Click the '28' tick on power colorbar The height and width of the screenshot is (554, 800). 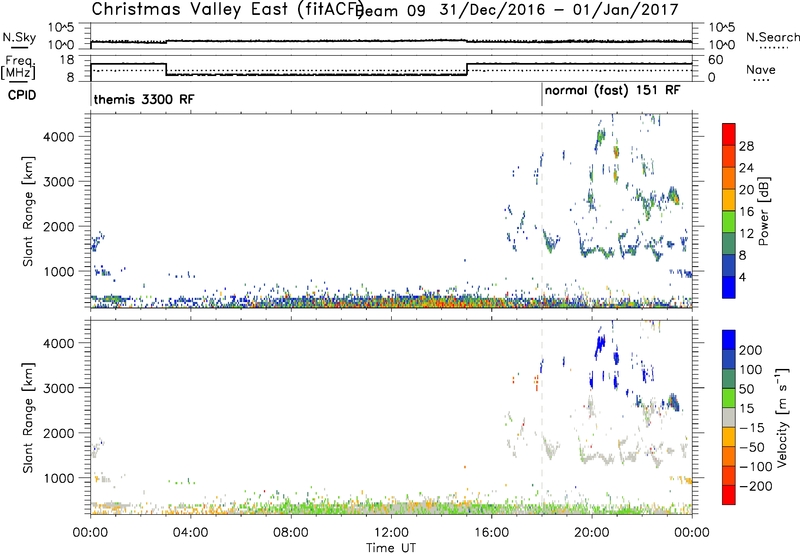[x=746, y=146]
